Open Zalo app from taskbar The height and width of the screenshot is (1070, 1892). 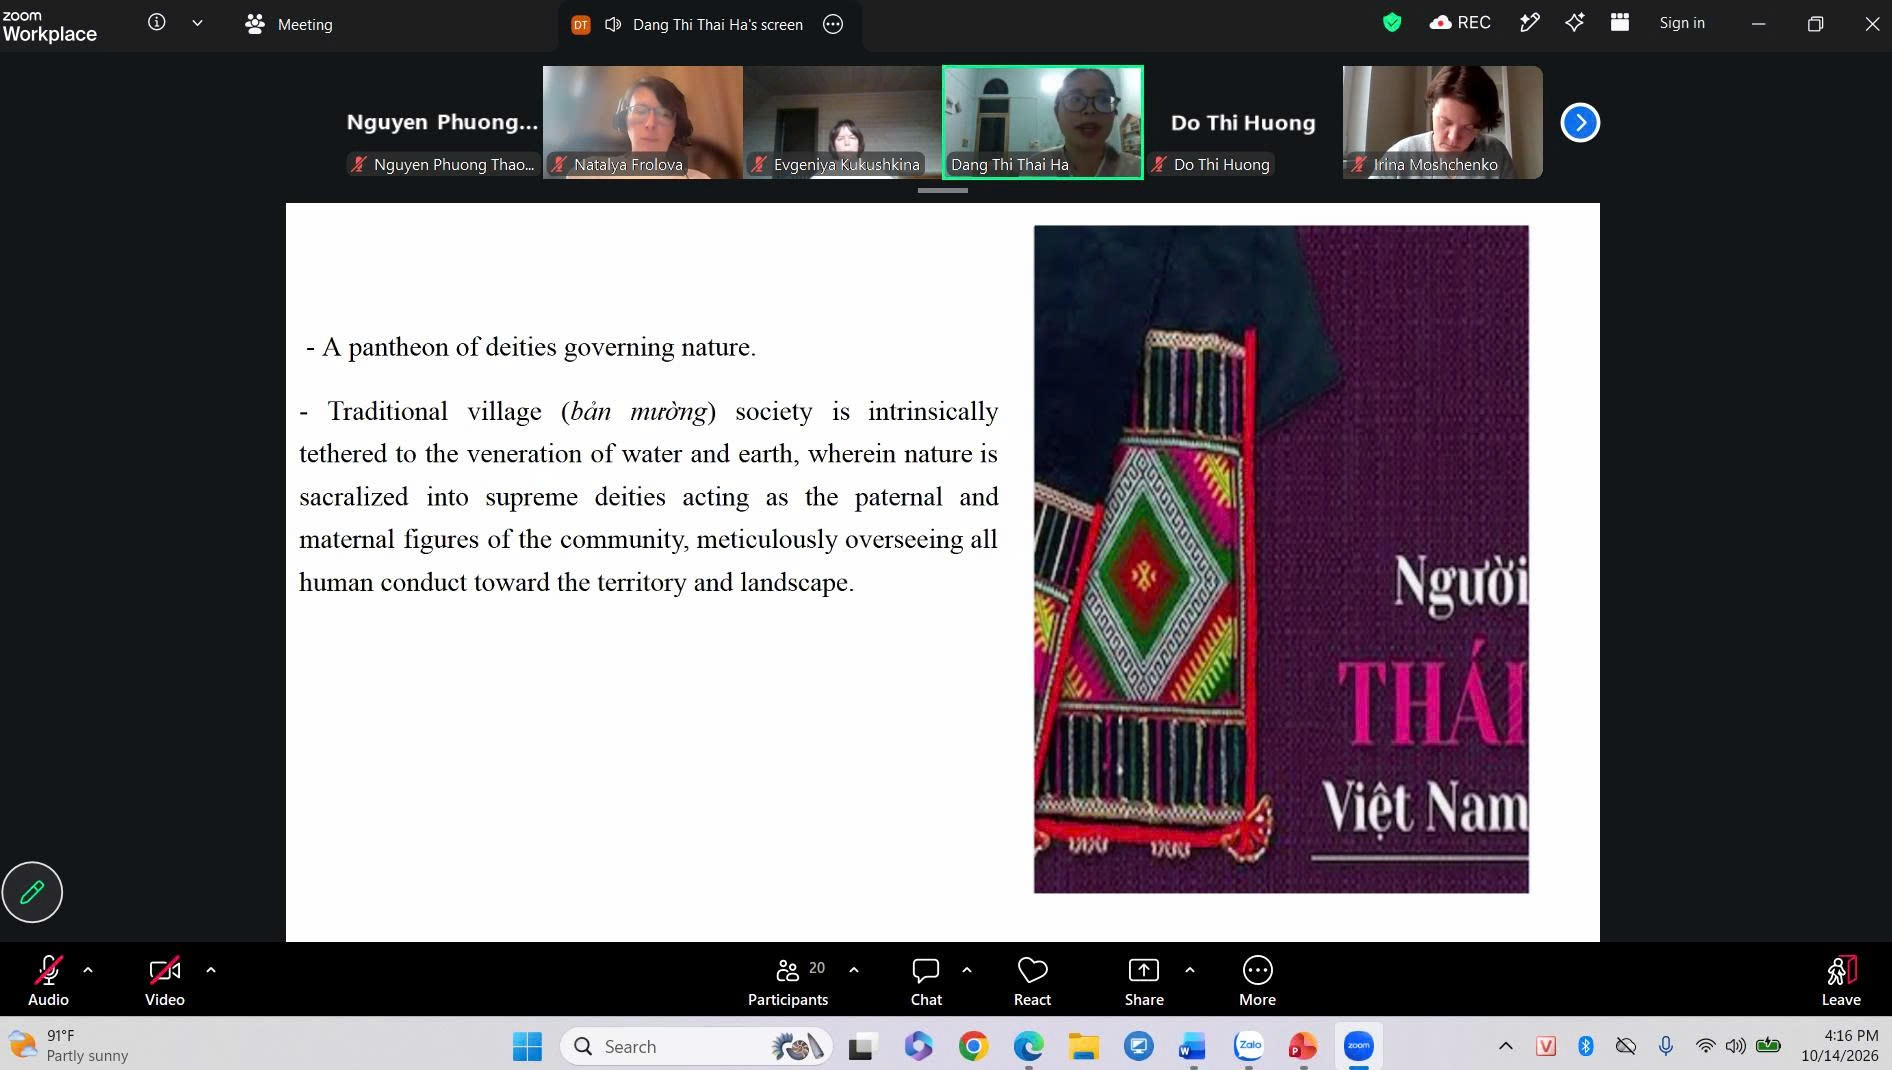1249,1046
